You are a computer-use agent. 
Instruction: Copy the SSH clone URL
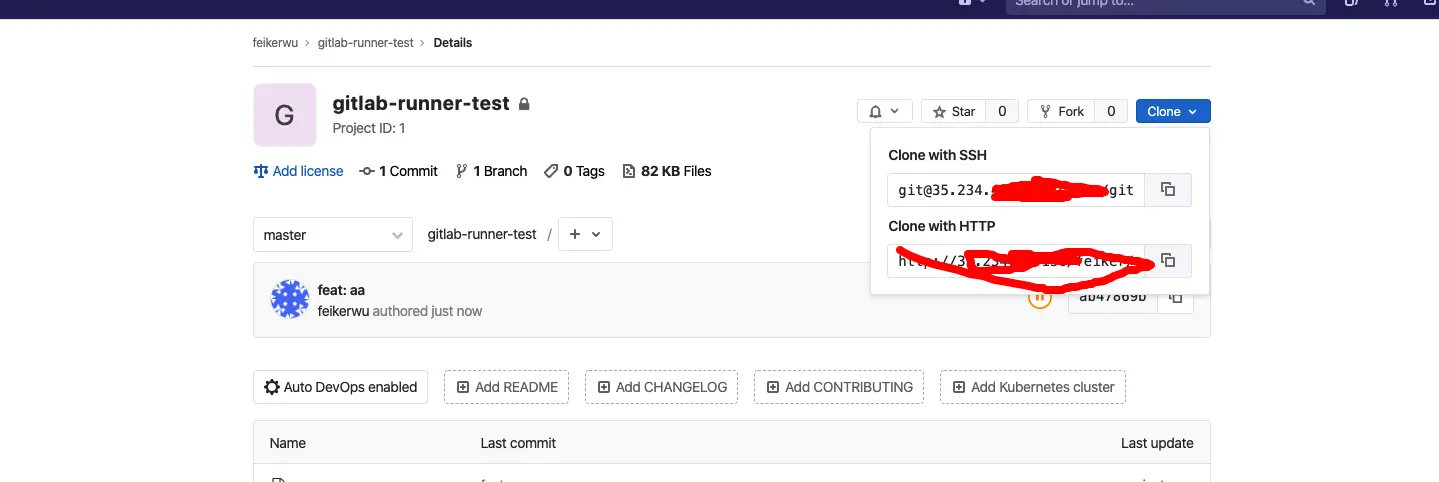(x=1167, y=190)
